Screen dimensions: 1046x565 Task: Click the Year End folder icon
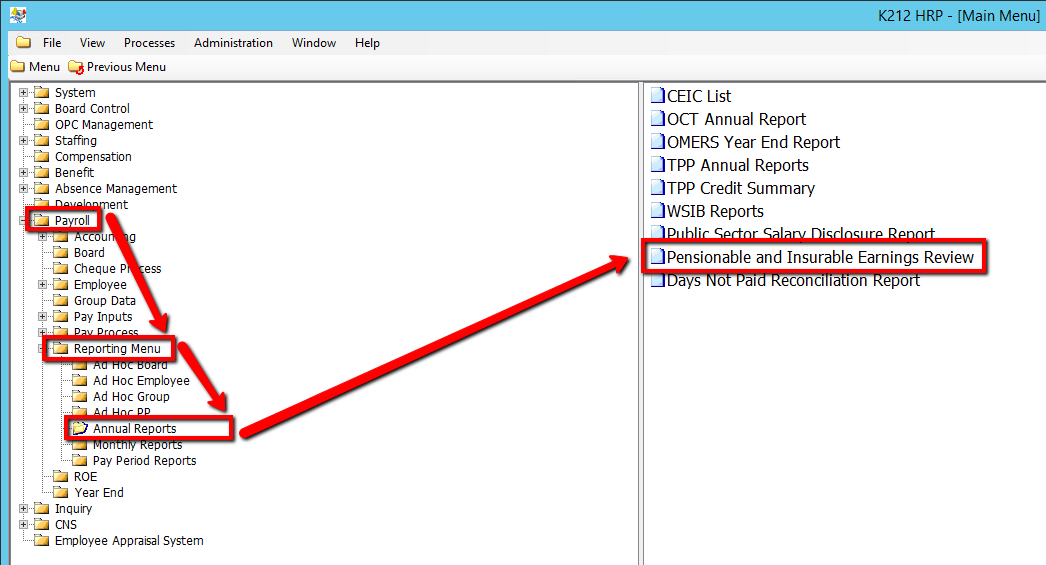pyautogui.click(x=61, y=493)
